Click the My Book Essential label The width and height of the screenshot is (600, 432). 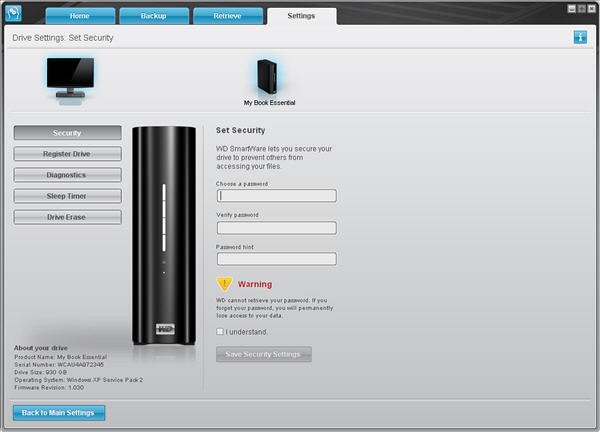pyautogui.click(x=269, y=103)
